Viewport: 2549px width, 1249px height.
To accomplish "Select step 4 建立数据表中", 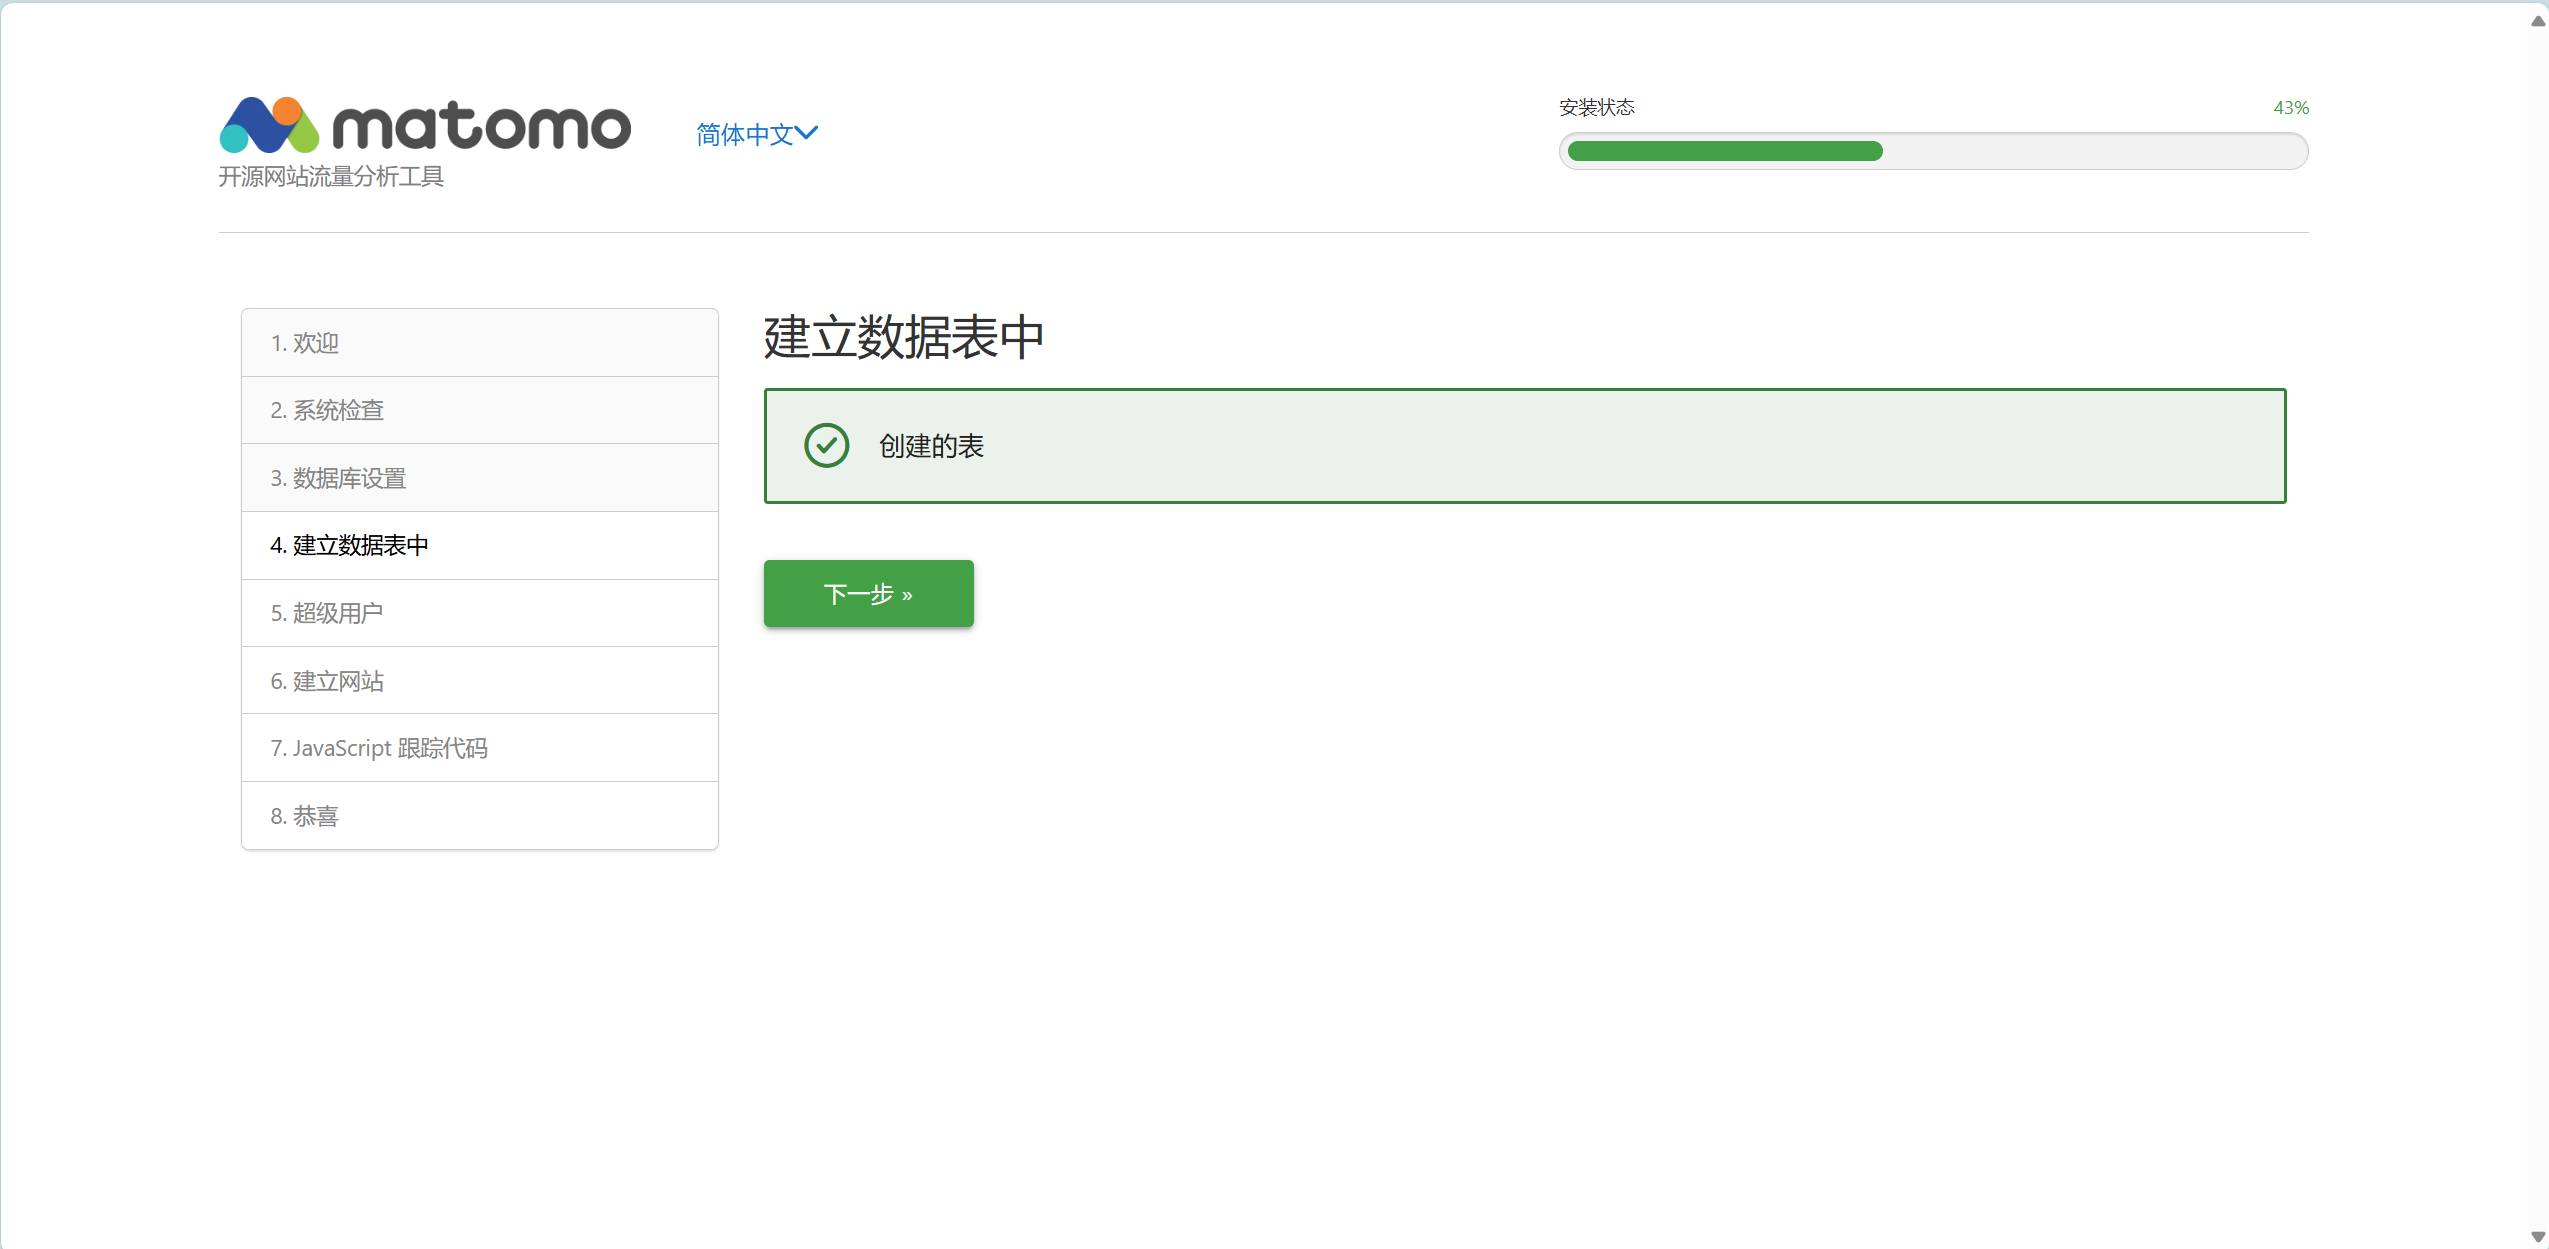I will 349,545.
